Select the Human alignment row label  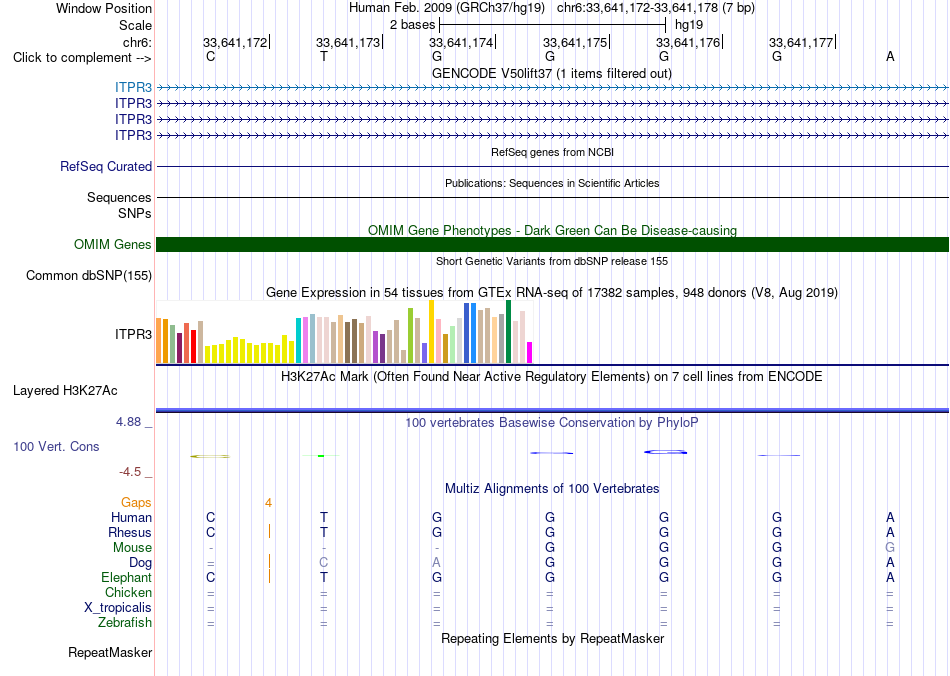tap(131, 518)
